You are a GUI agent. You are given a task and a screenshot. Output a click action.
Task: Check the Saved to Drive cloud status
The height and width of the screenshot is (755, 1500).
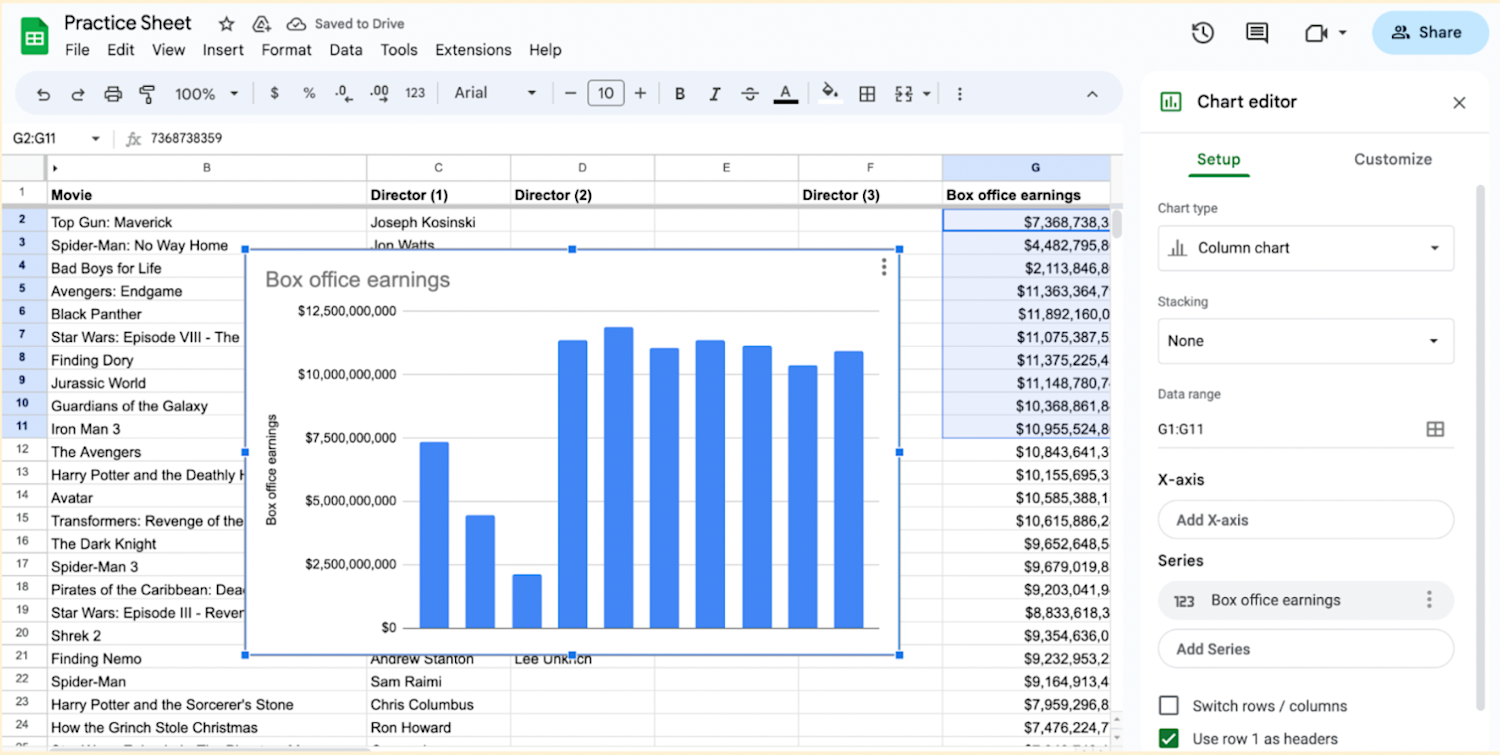[346, 24]
